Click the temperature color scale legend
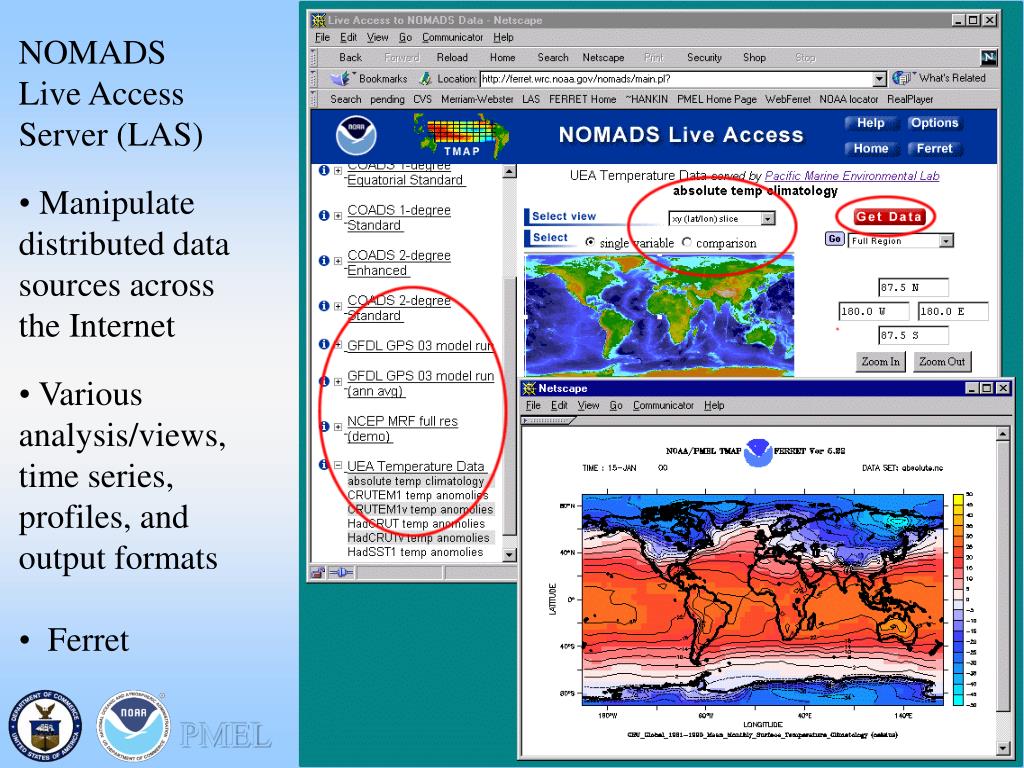Screen dimensions: 1024x768 [959, 599]
